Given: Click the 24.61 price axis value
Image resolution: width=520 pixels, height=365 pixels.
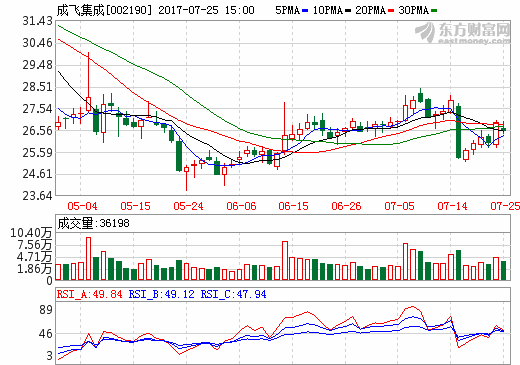Looking at the screenshot, I should coord(38,174).
